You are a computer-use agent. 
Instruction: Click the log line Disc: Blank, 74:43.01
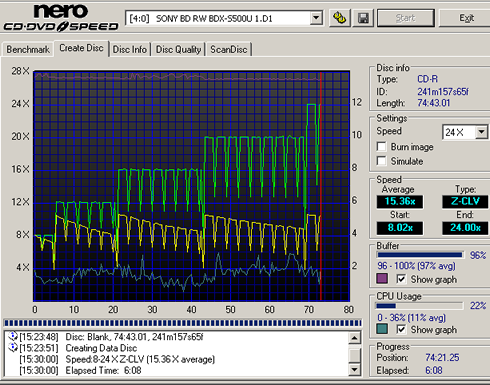click(x=134, y=337)
